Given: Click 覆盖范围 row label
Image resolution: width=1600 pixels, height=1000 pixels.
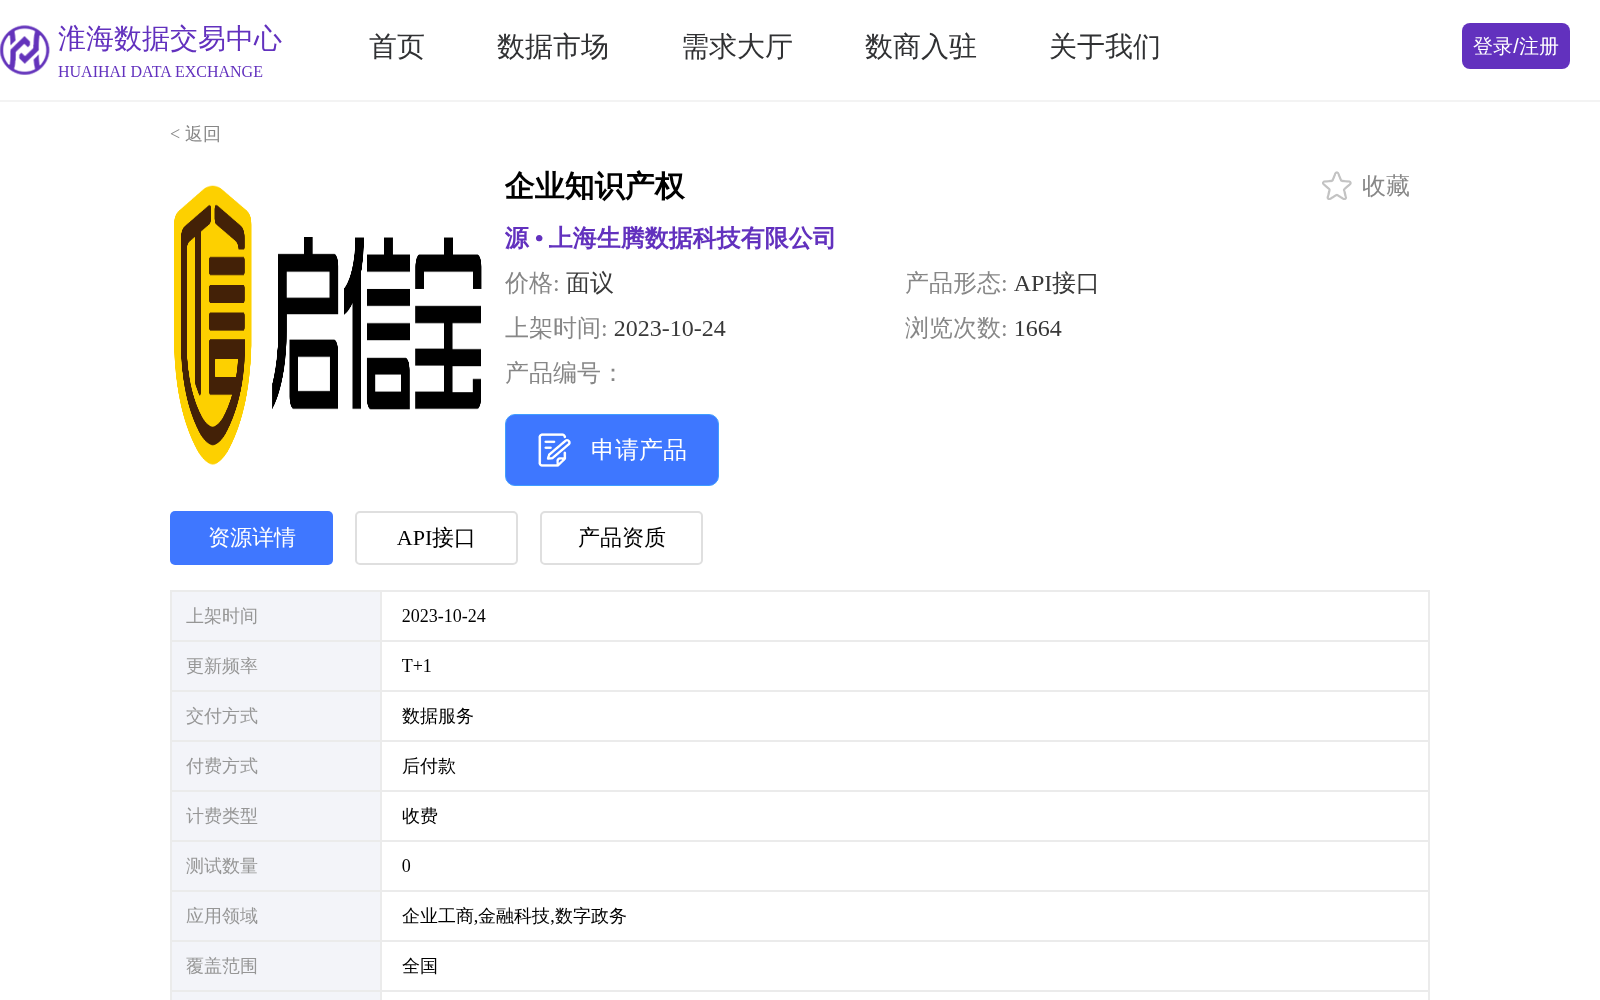Looking at the screenshot, I should click(x=222, y=966).
